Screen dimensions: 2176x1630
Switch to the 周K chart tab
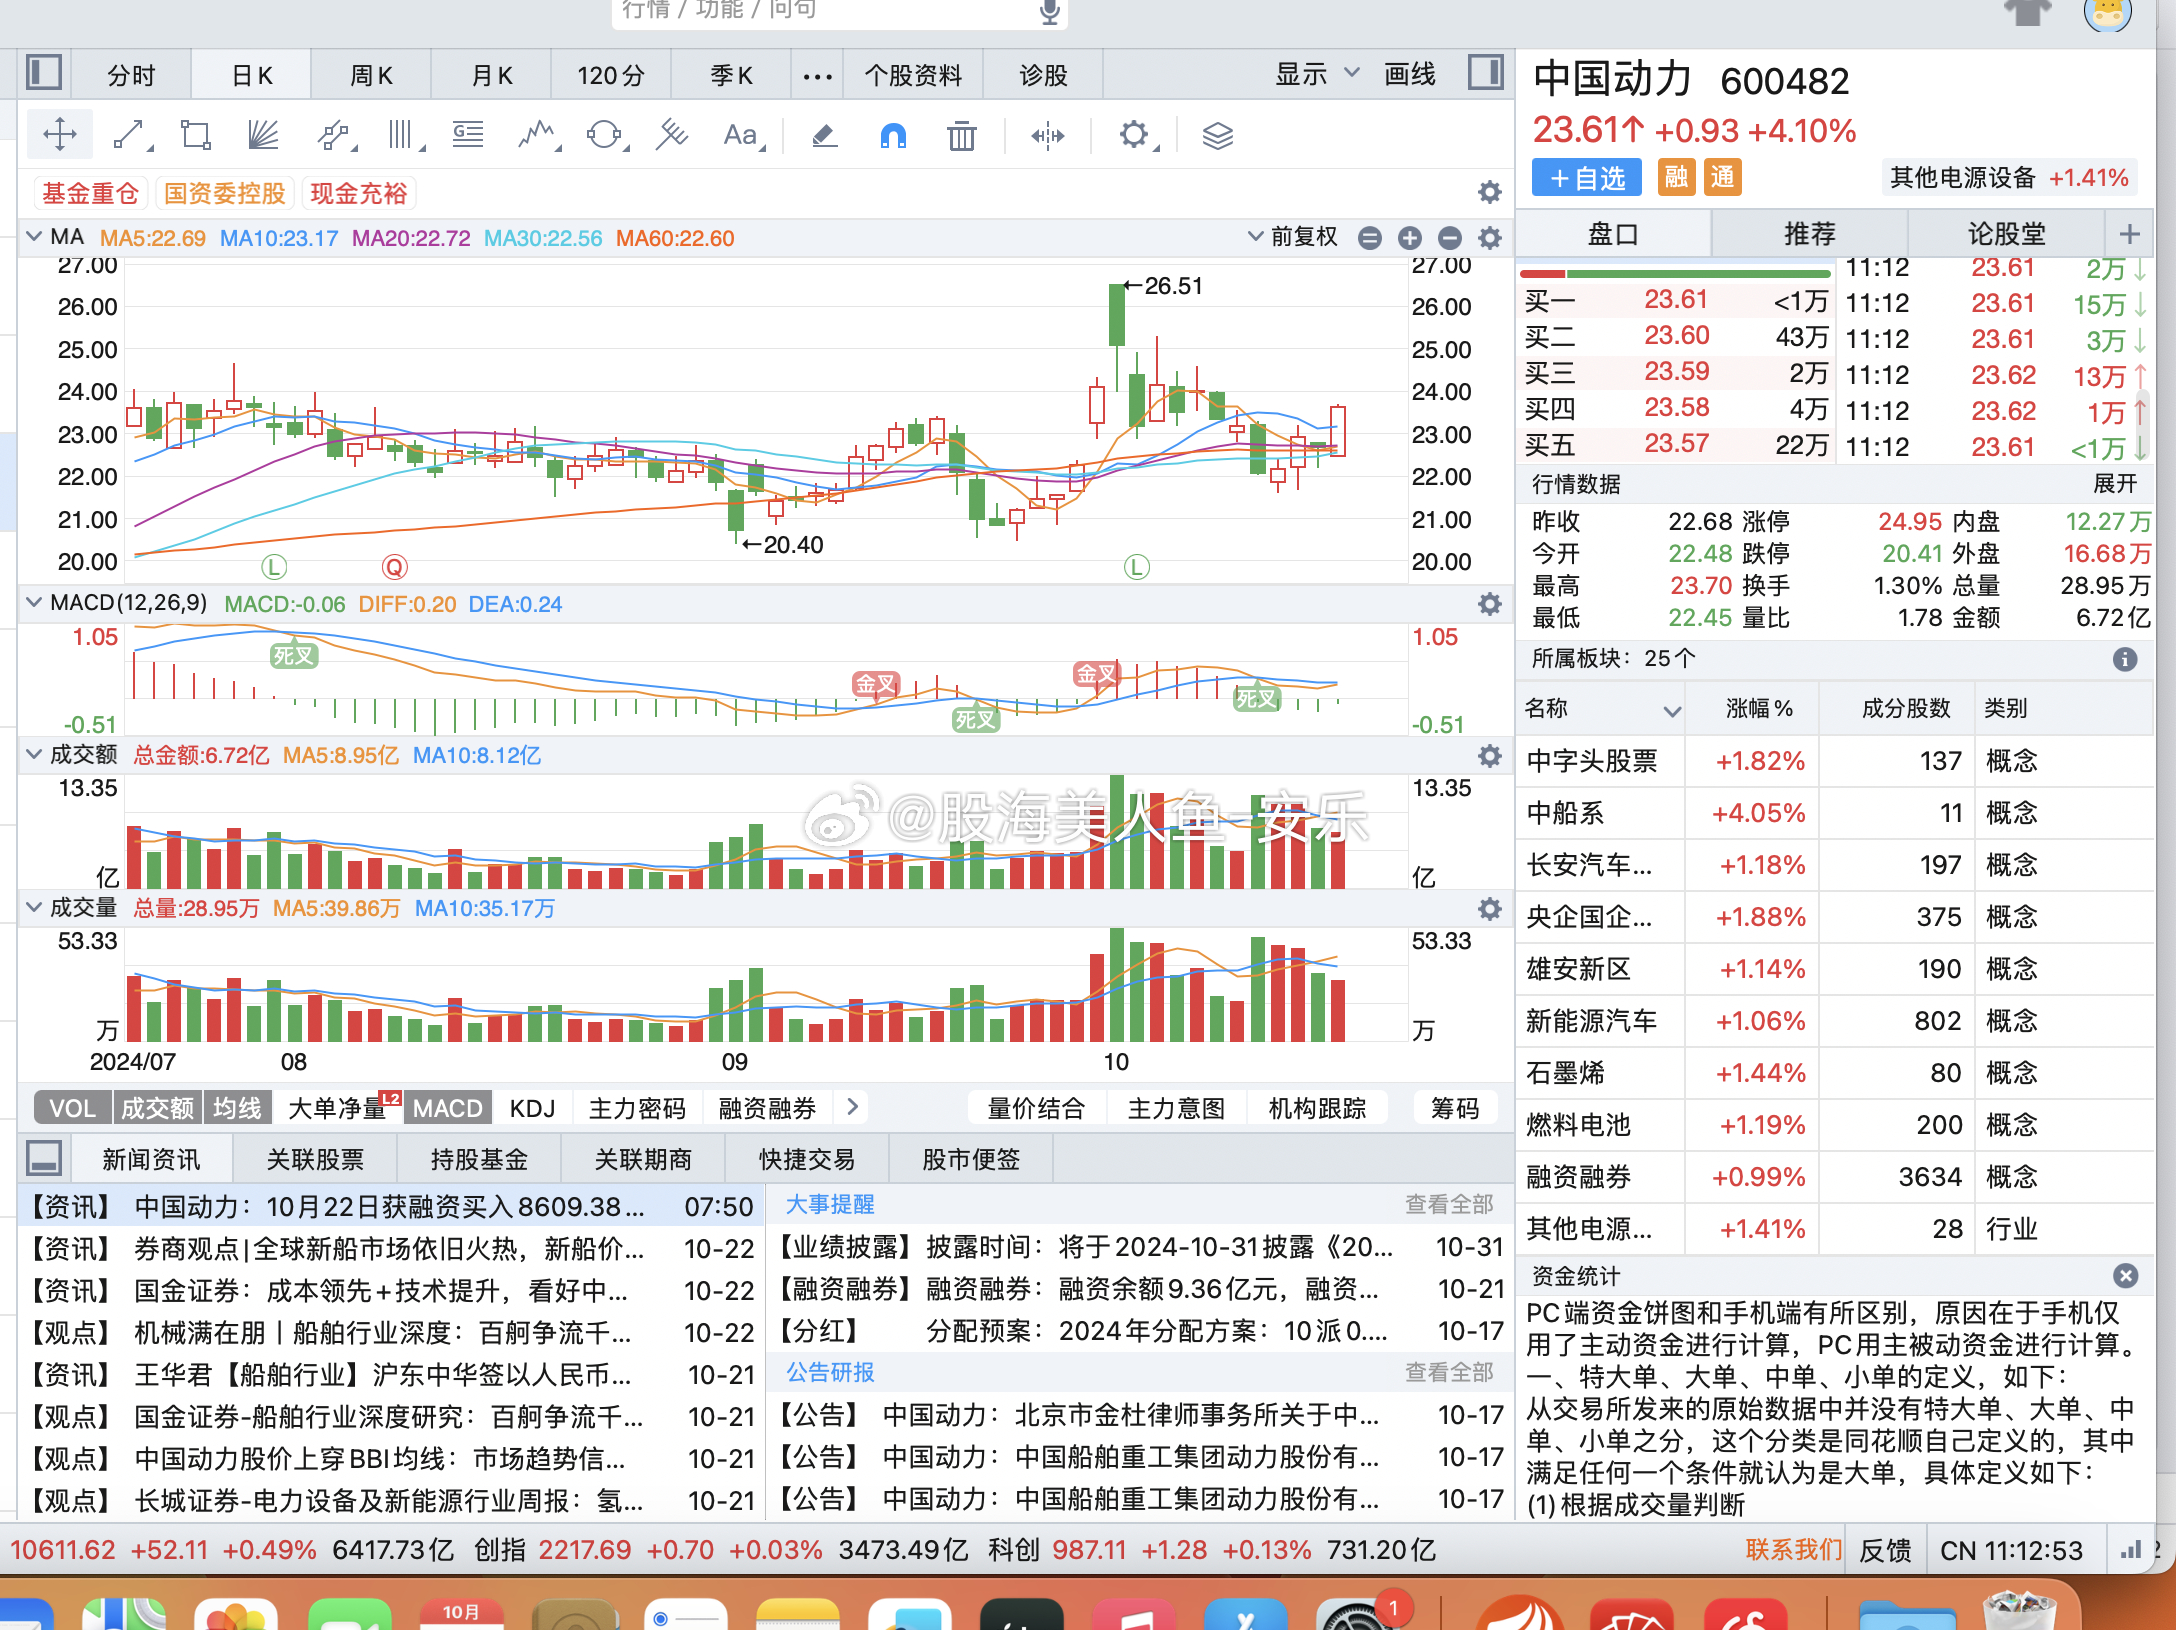[371, 75]
